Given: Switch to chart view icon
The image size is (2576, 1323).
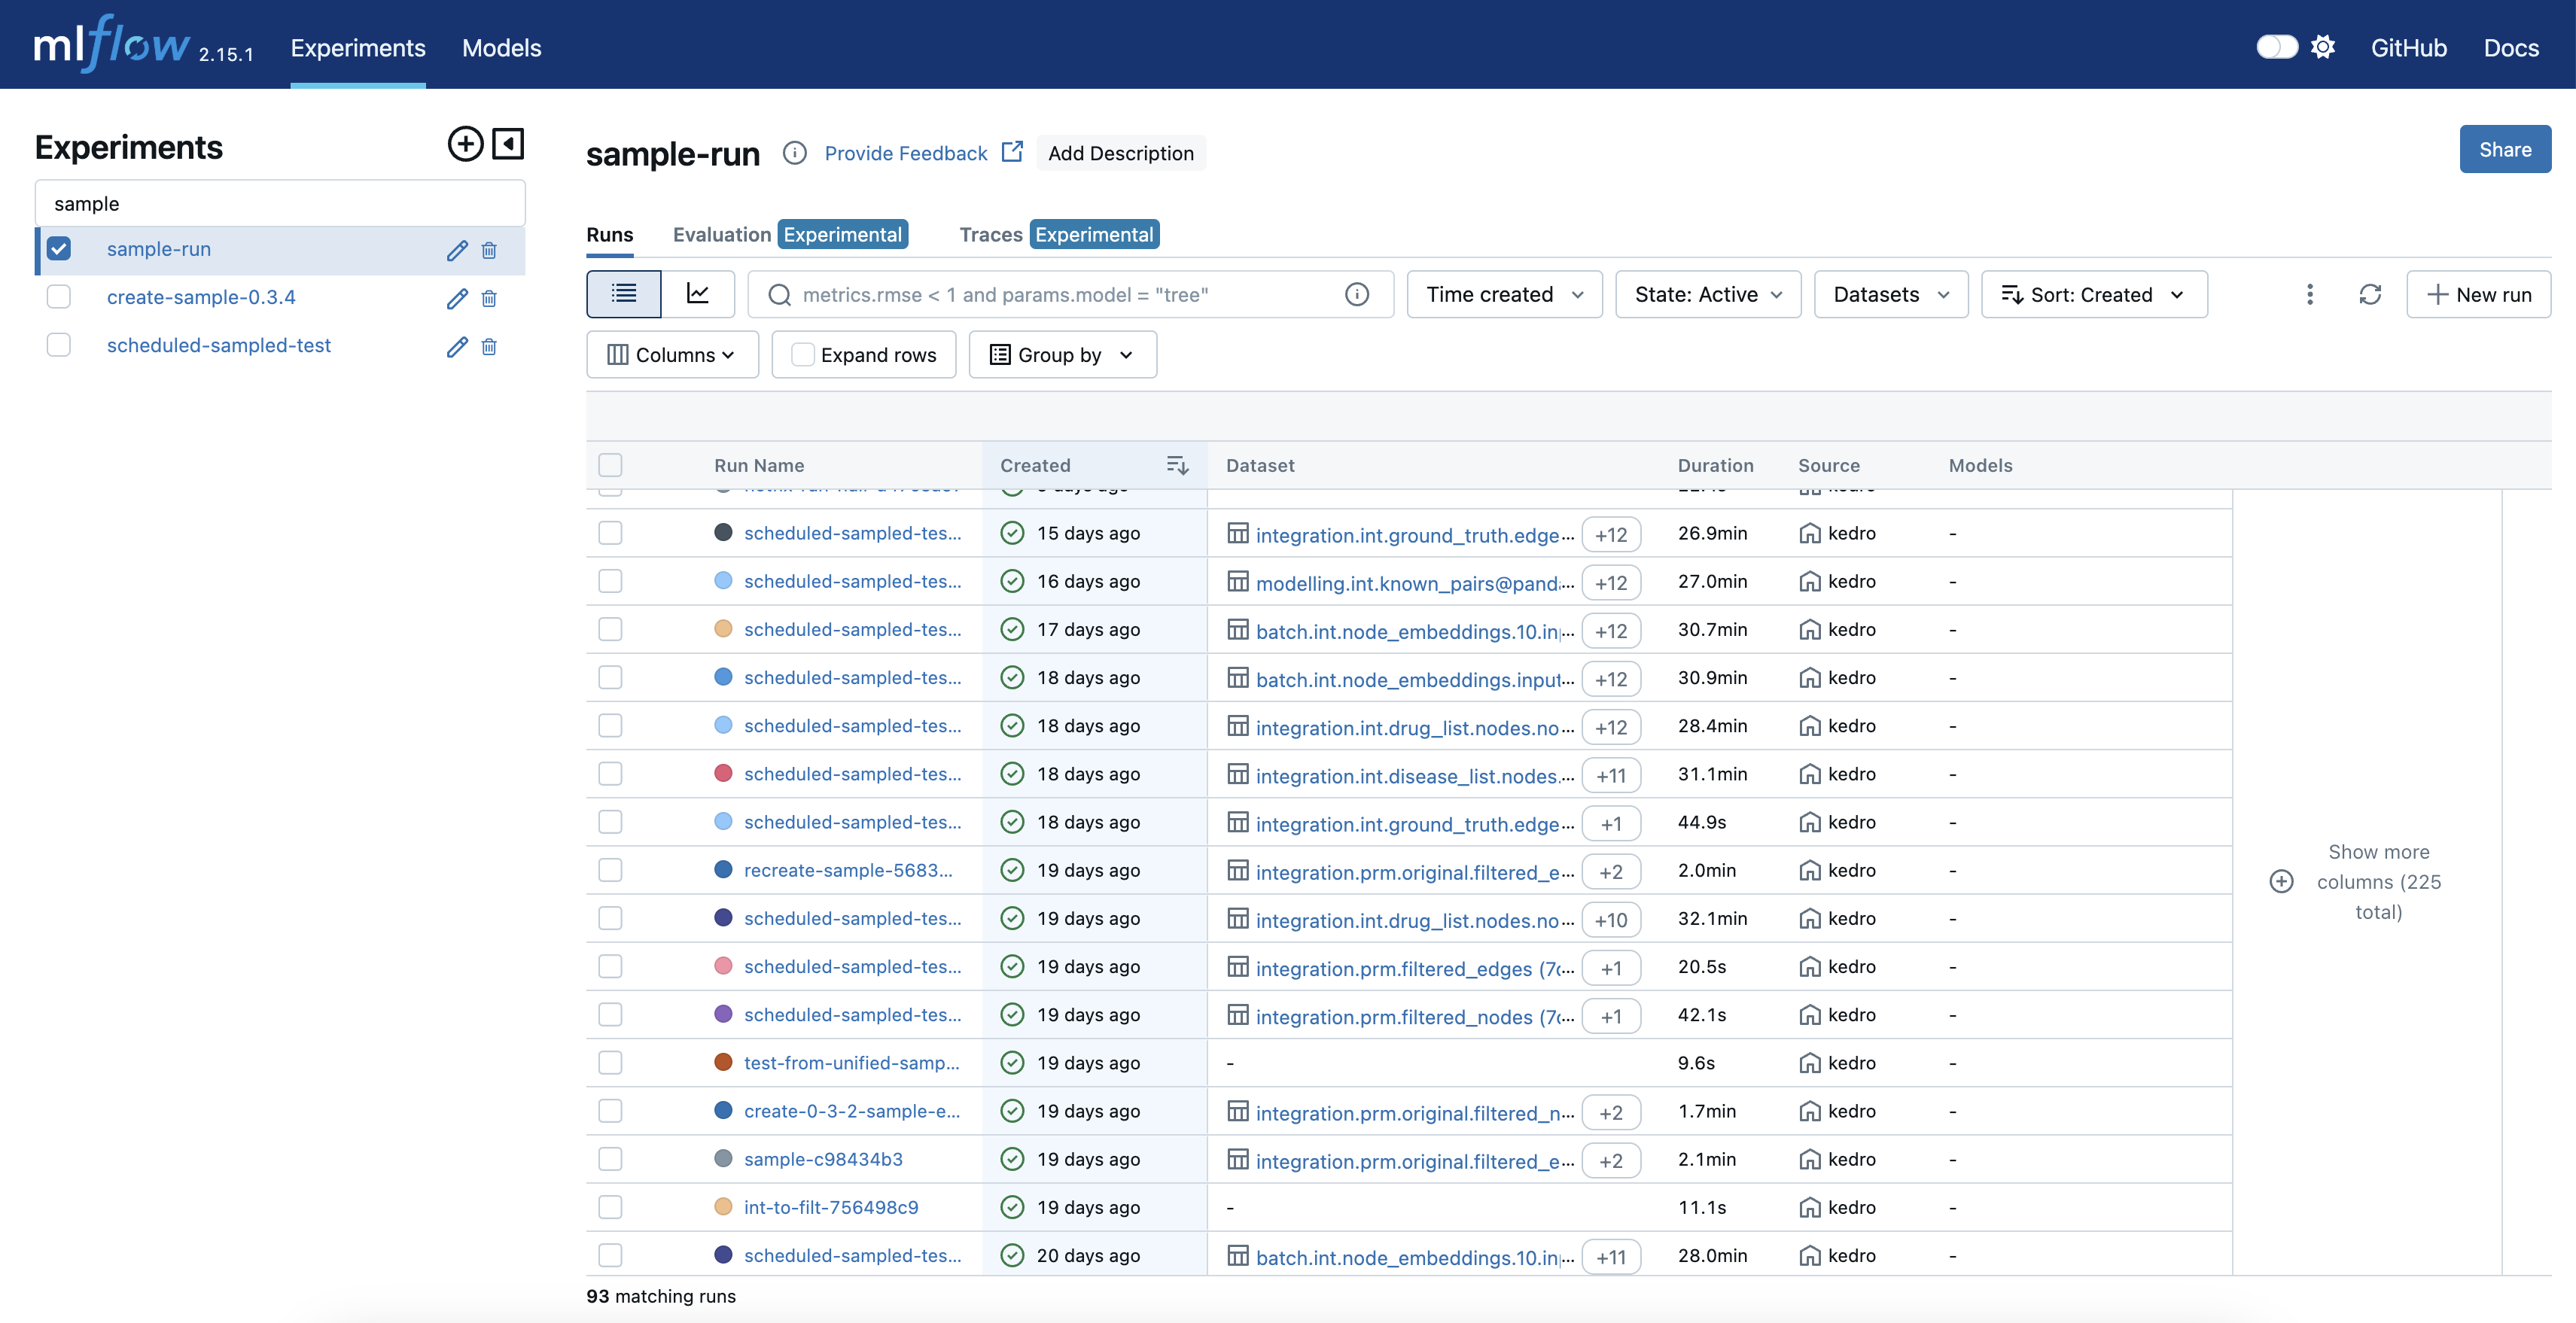Looking at the screenshot, I should pos(698,294).
